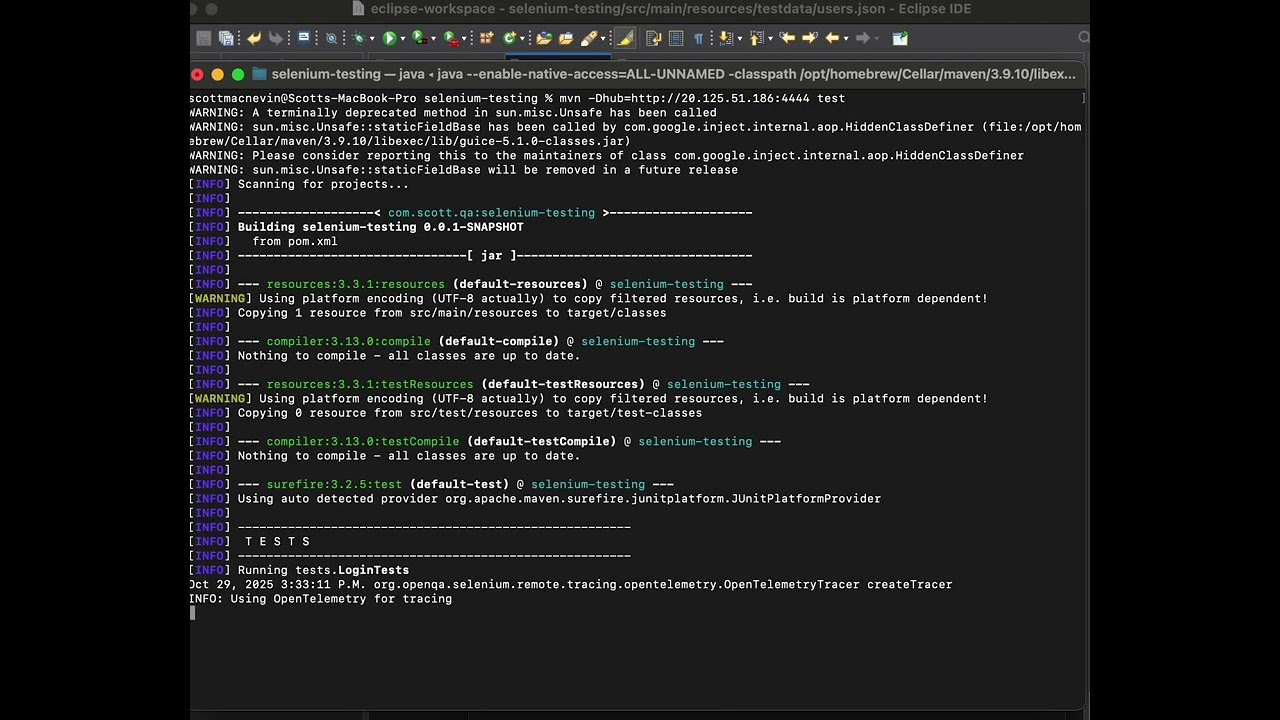Click the gray redo arrow in Eclipse toolbar
This screenshot has height=720, width=1280.
tap(276, 38)
